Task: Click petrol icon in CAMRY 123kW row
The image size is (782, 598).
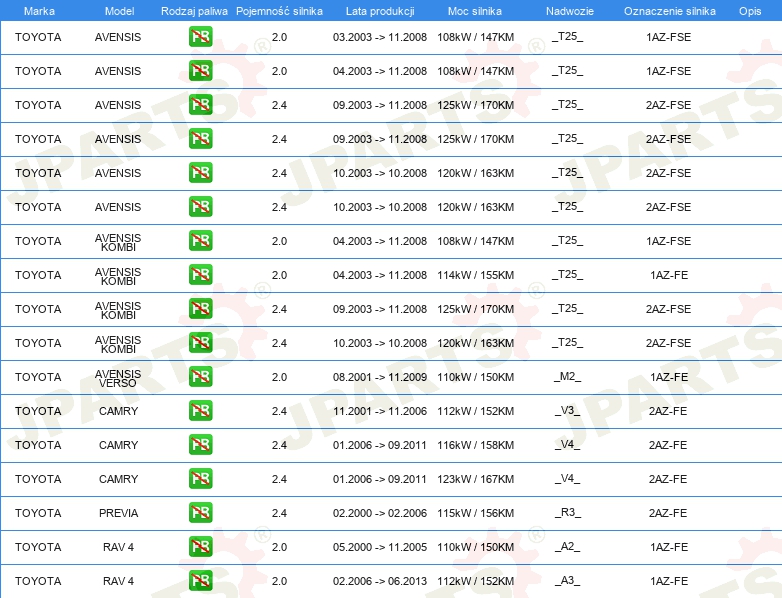Action: (200, 478)
